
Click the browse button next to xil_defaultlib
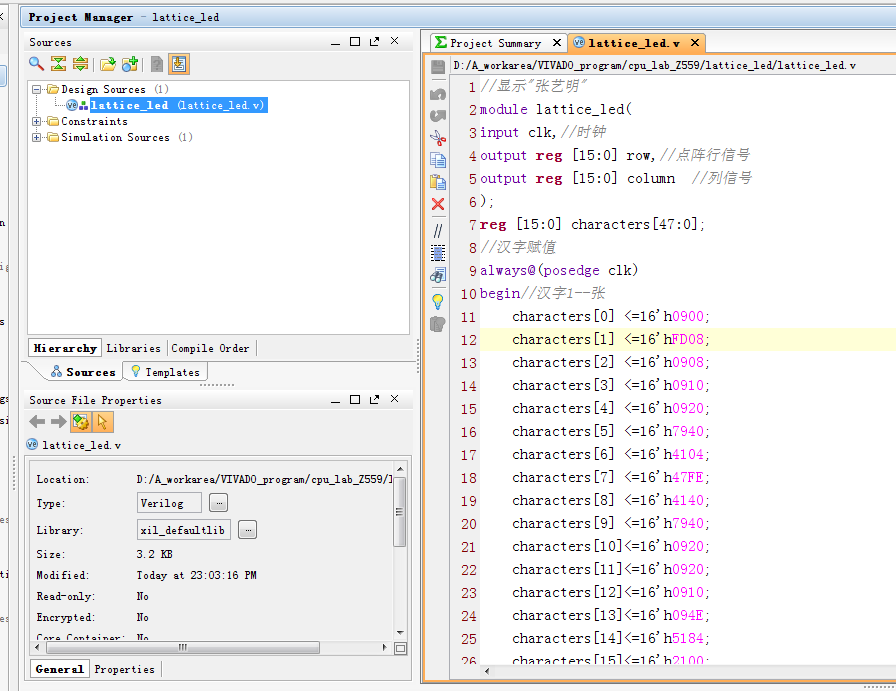tap(247, 530)
